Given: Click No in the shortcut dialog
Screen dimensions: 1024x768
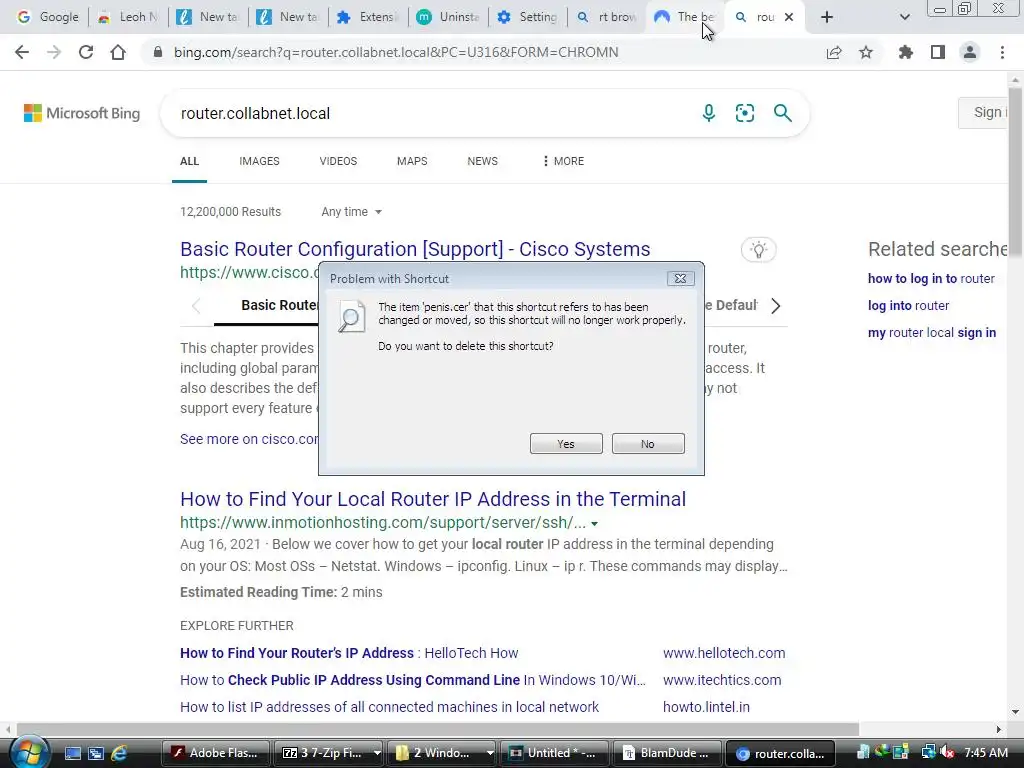Looking at the screenshot, I should click(x=648, y=443).
